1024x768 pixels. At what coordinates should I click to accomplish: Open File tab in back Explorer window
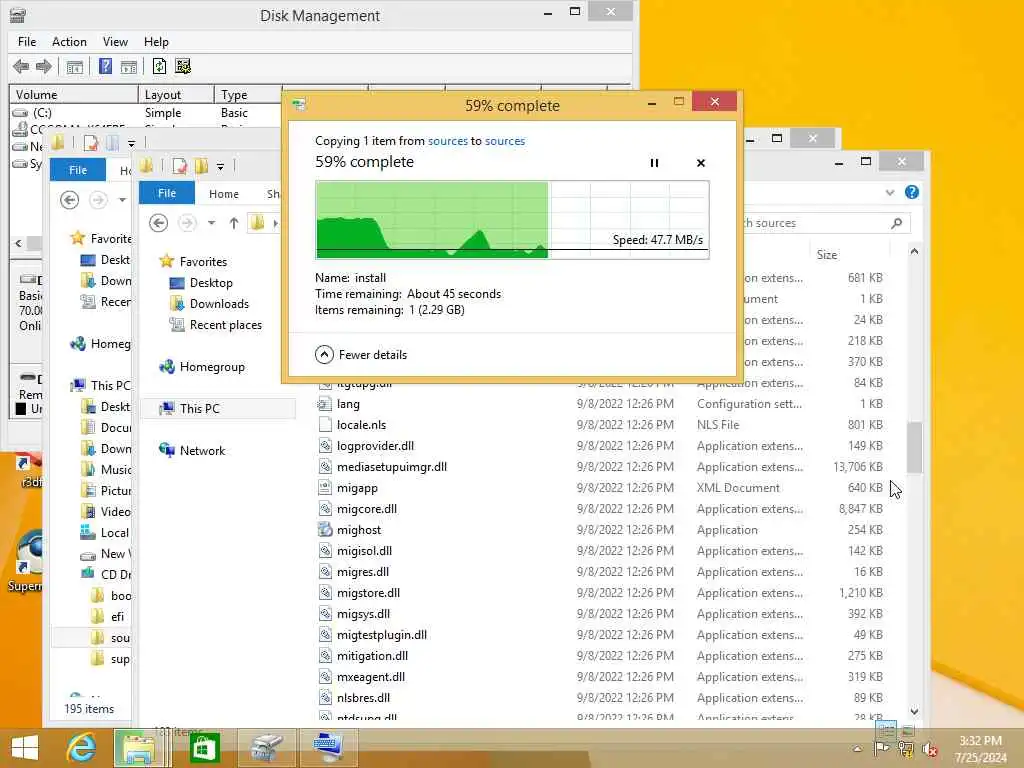pyautogui.click(x=78, y=170)
